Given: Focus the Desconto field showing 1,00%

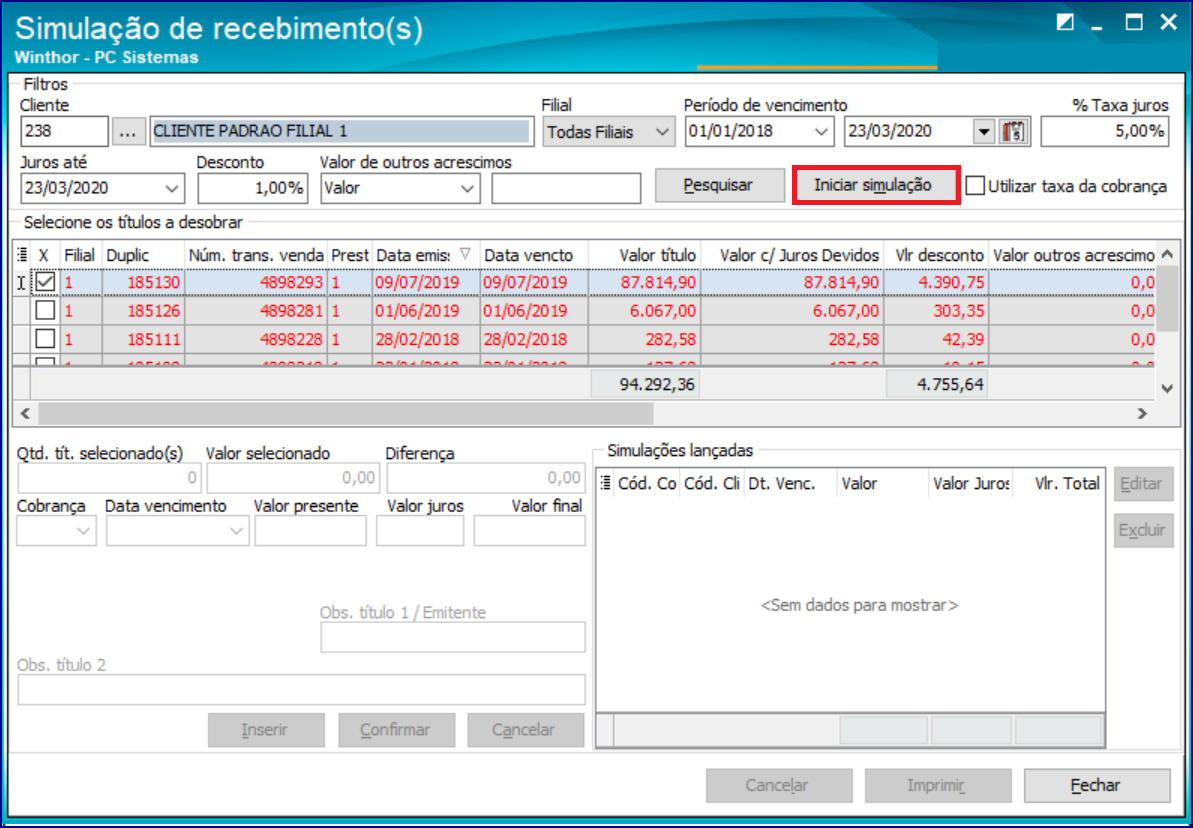Looking at the screenshot, I should pyautogui.click(x=253, y=188).
